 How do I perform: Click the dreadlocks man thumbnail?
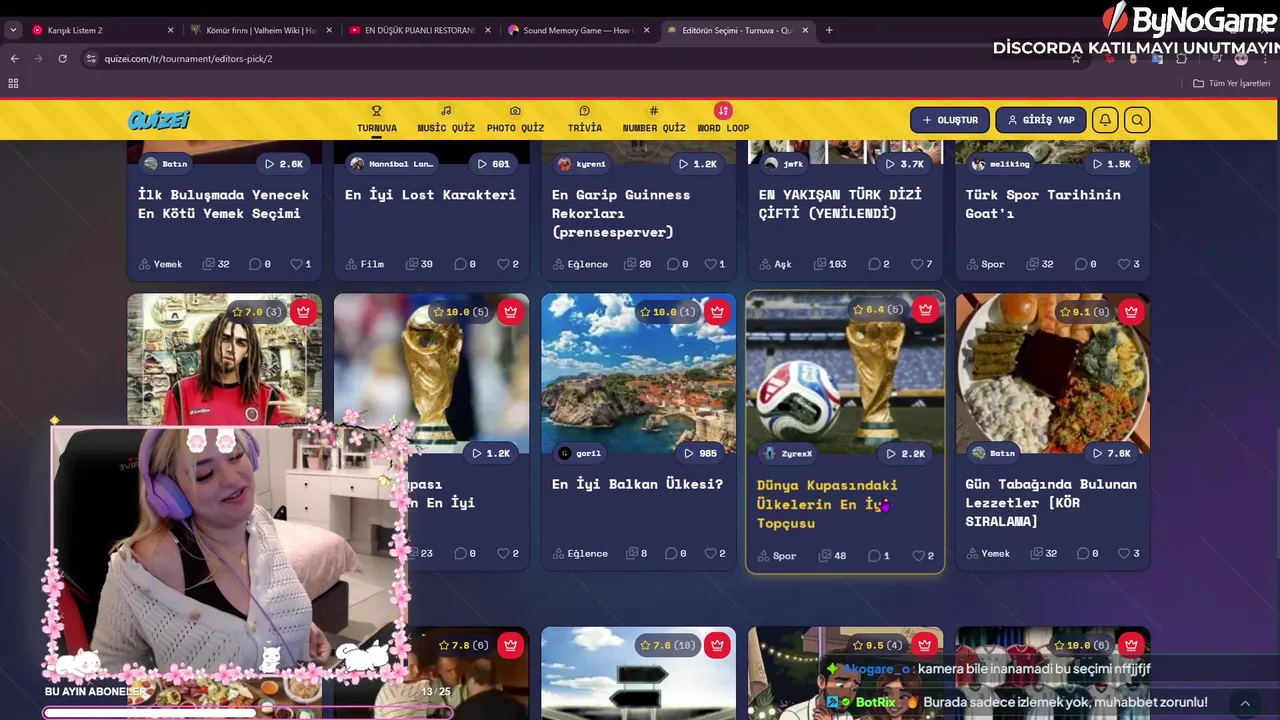(x=224, y=360)
